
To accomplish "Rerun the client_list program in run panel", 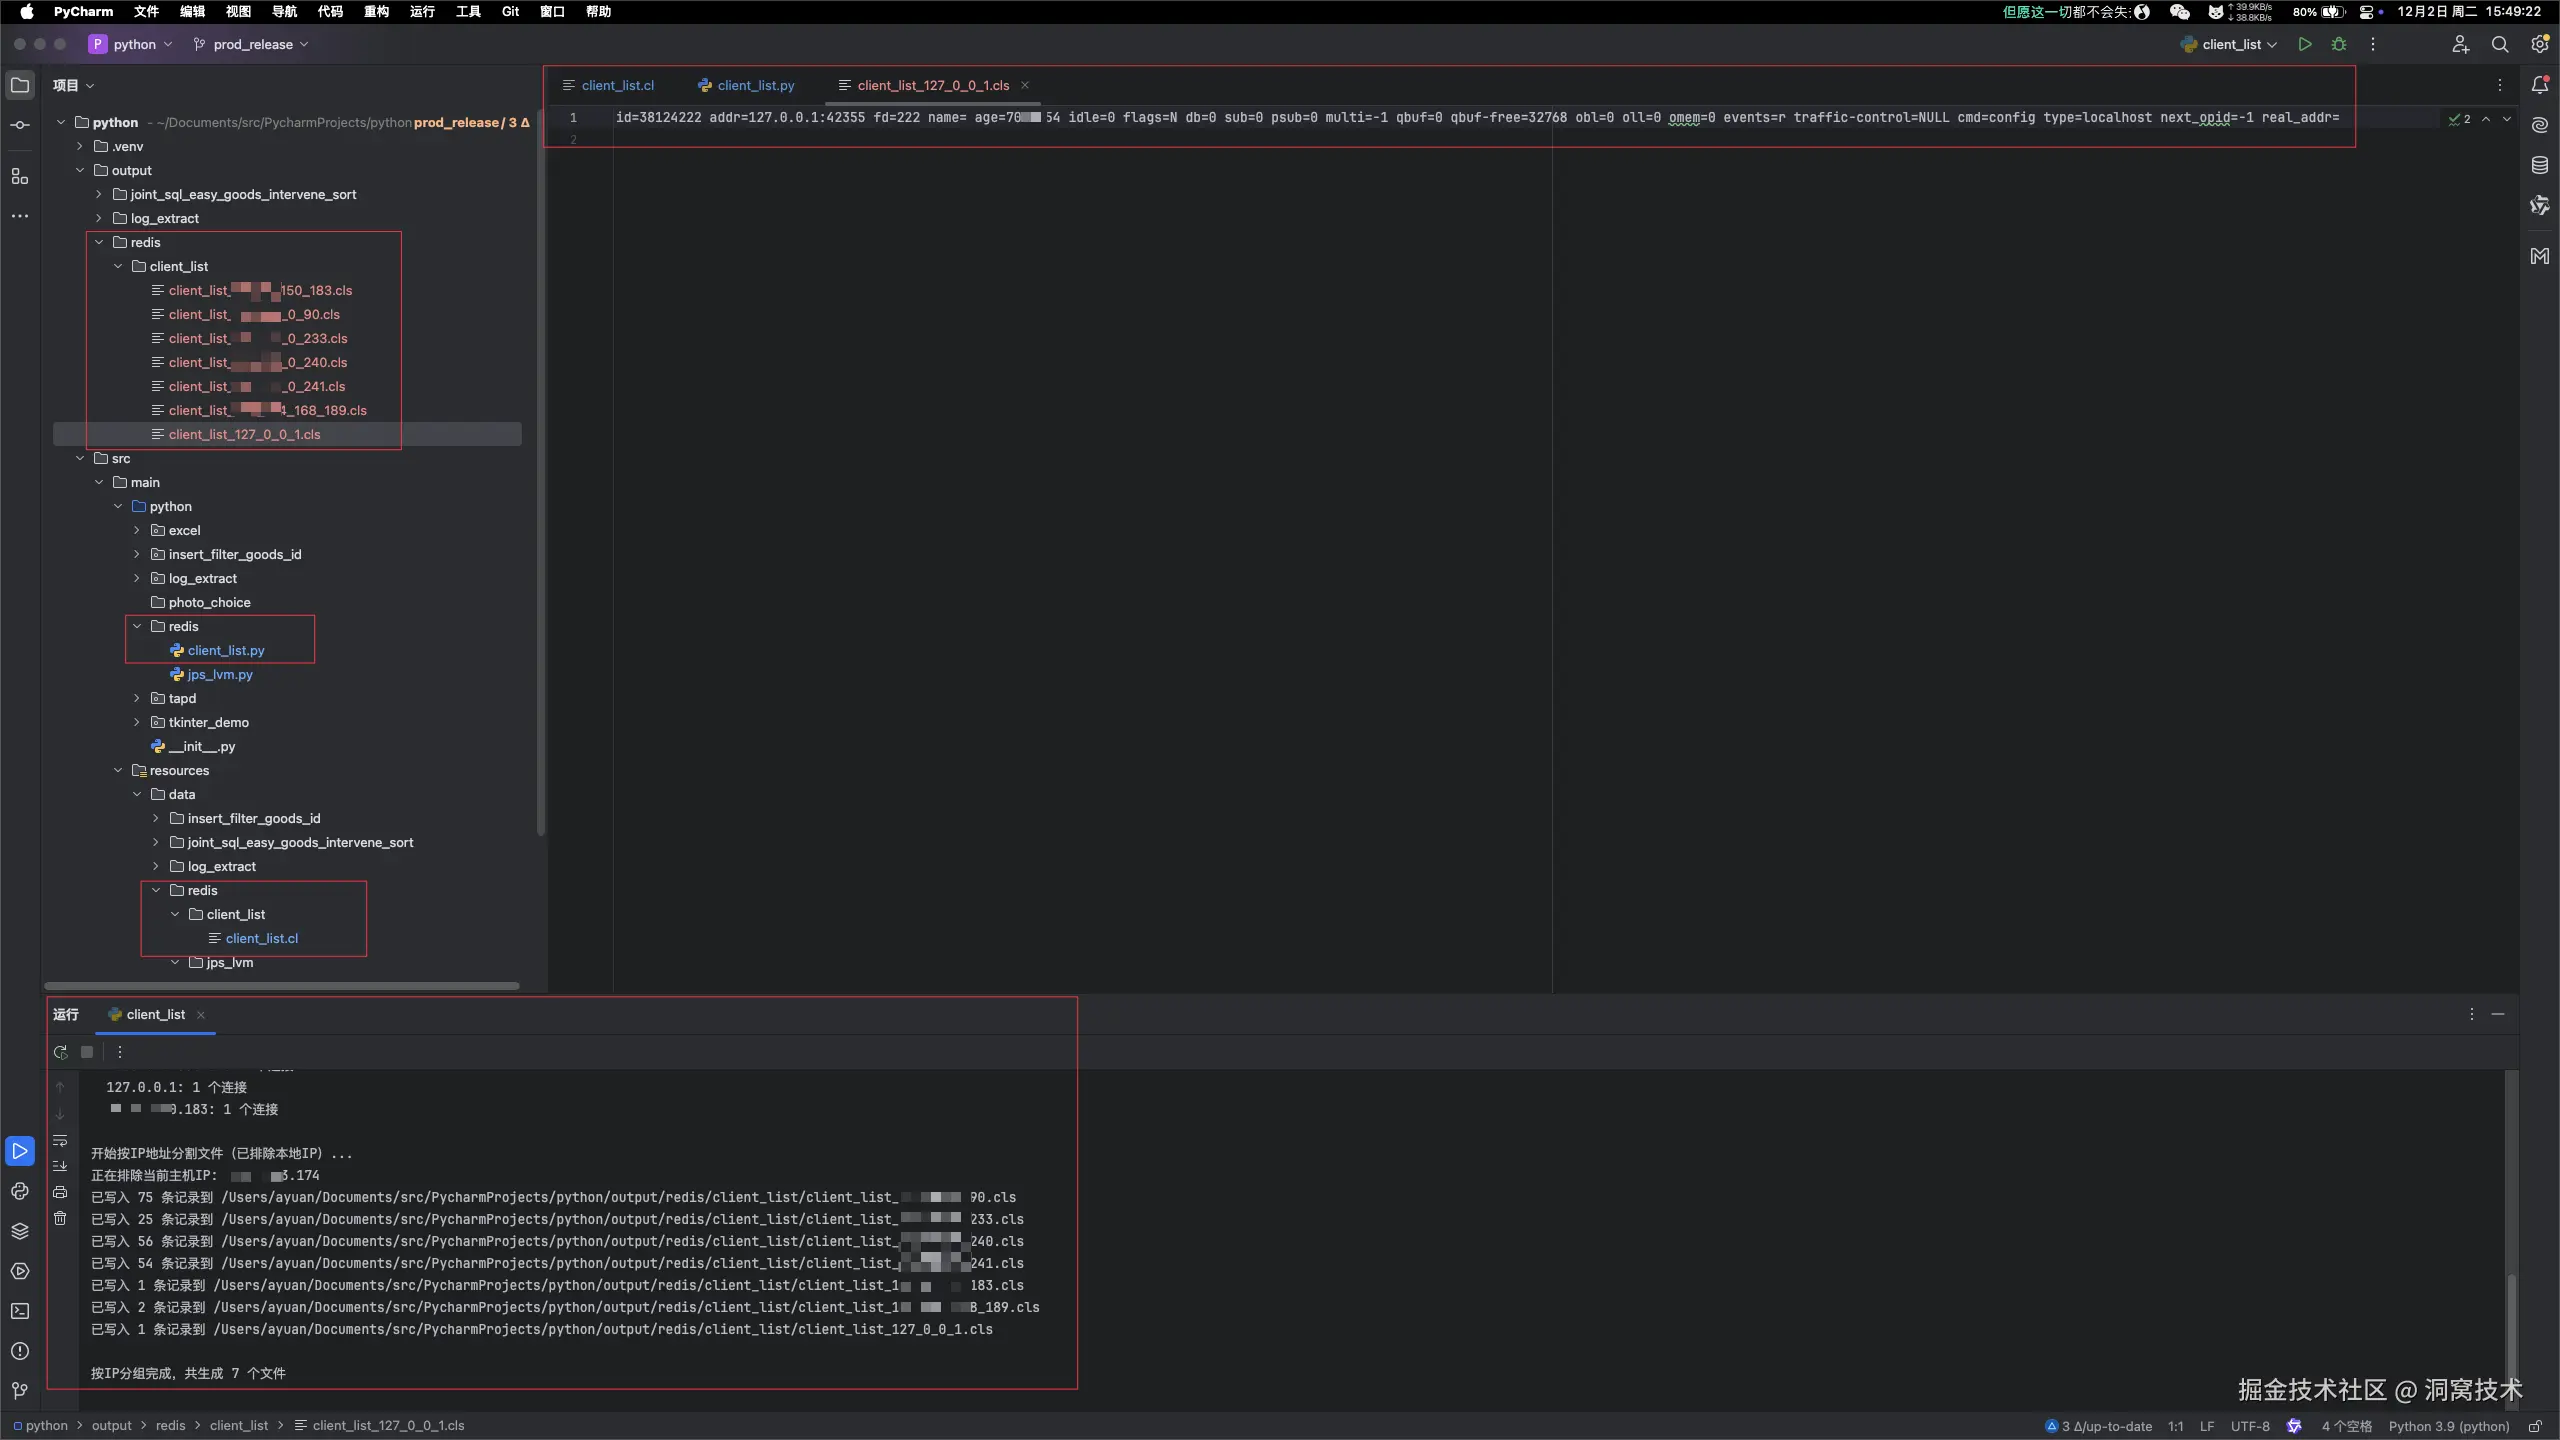I will (61, 1052).
